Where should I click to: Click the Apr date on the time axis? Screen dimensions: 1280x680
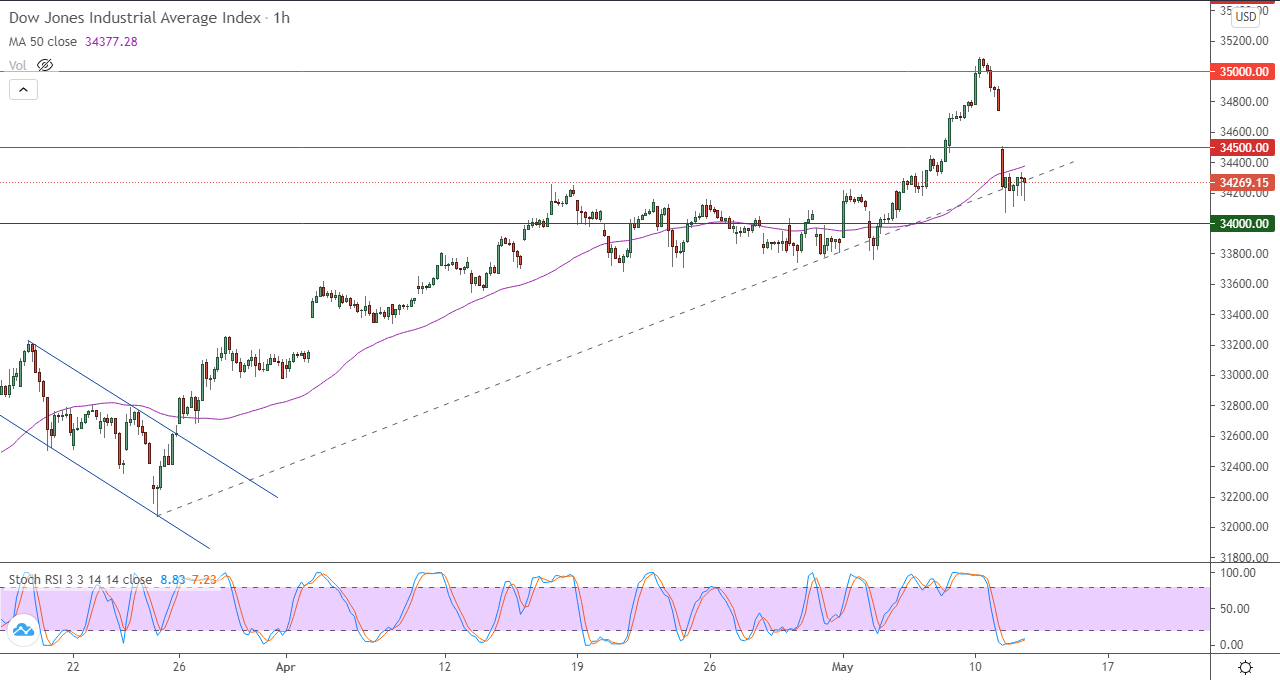pyautogui.click(x=286, y=666)
